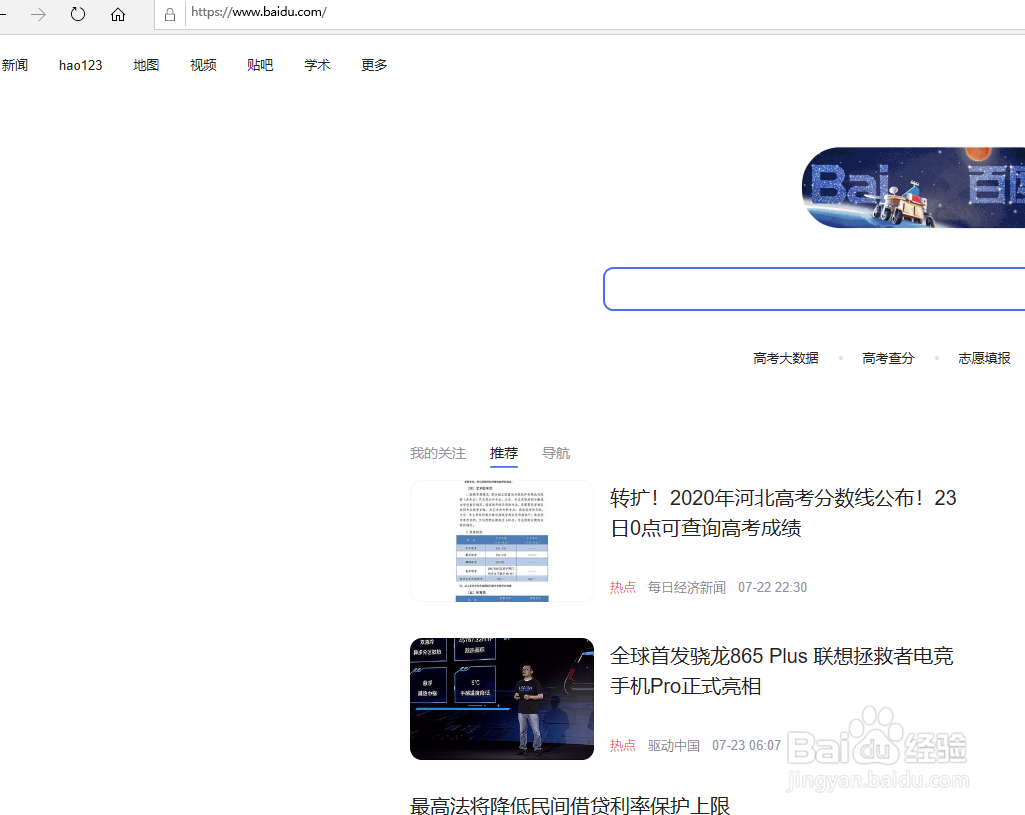Click 热点 tag under the 联想拯救者 article

coord(622,746)
